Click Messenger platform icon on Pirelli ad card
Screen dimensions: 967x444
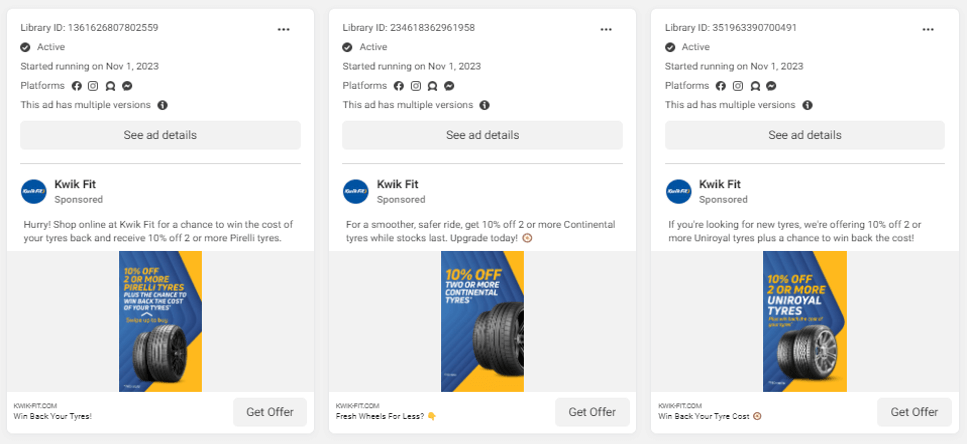127,86
